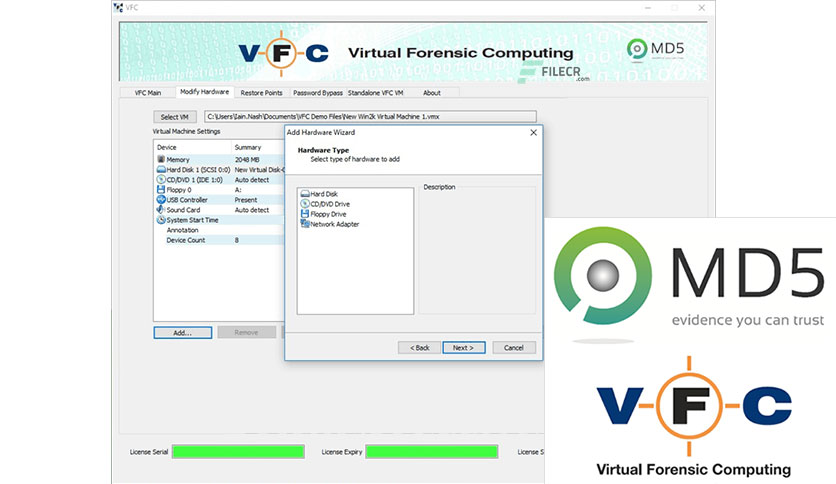This screenshot has height=484, width=836.
Task: Click the Memory device icon
Action: 161,159
